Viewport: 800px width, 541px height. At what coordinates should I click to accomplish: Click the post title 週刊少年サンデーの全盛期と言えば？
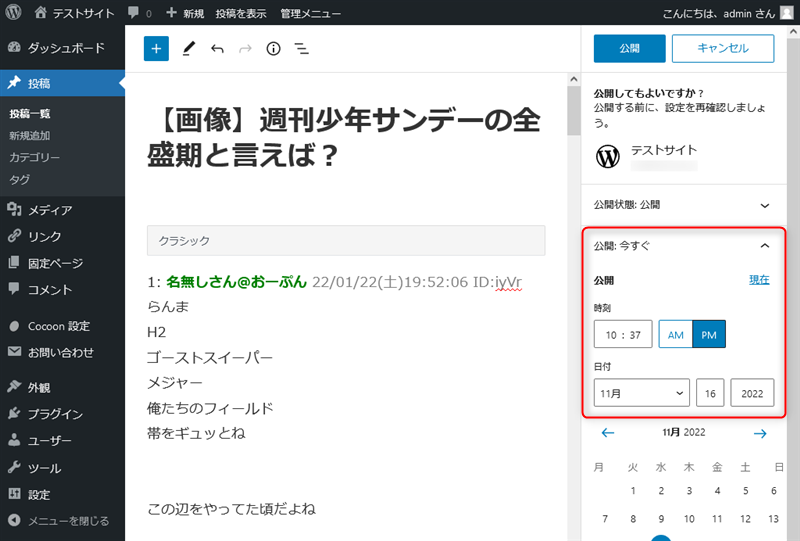[344, 137]
